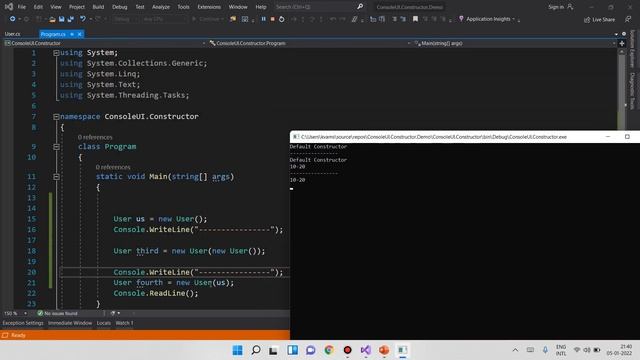Click the Hot Reload flame-folder icon
Viewport: 640px width, 360px height.
233,19
